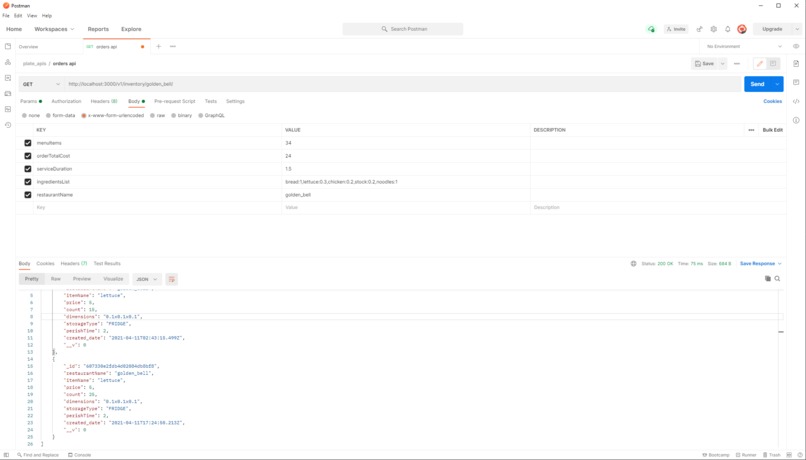Click the blue Send button
806x460 pixels.
coord(758,84)
